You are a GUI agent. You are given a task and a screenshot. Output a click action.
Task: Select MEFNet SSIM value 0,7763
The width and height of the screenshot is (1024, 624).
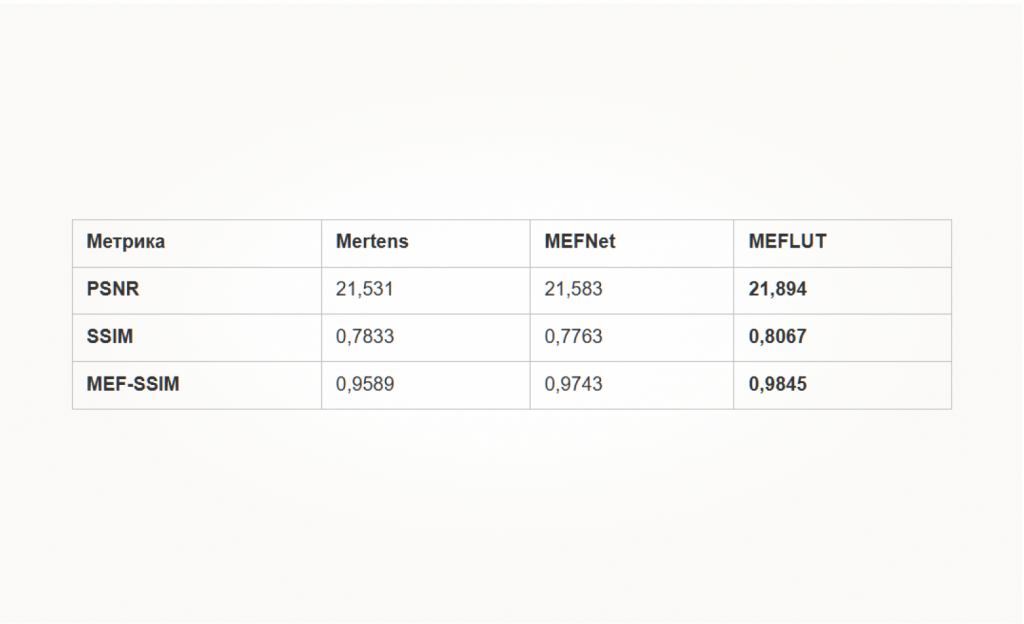point(573,337)
